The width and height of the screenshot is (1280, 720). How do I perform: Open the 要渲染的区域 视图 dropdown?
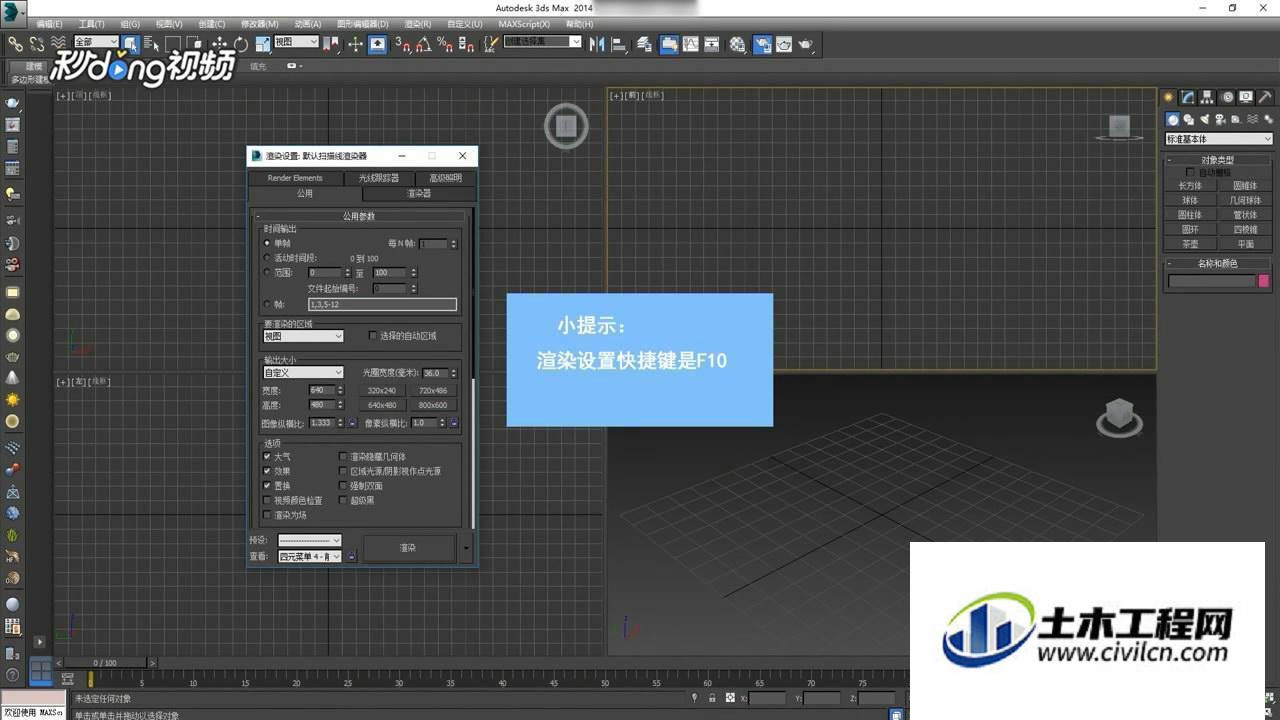(x=304, y=336)
